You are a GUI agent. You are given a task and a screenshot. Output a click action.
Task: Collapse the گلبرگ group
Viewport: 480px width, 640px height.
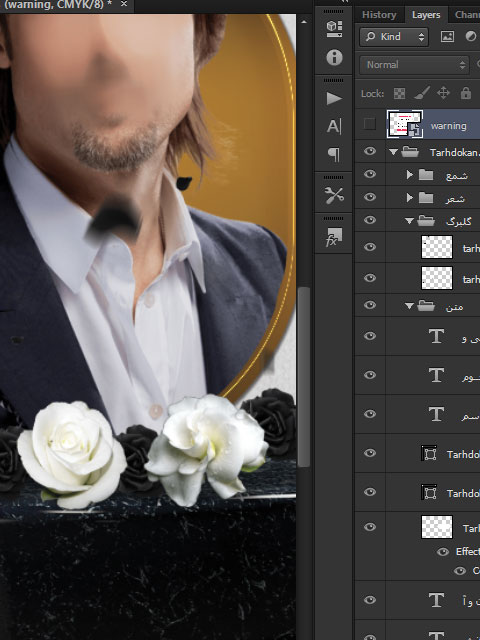coord(409,221)
